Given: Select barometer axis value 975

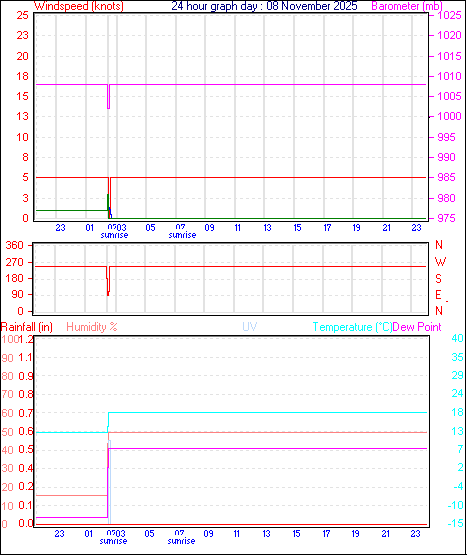Looking at the screenshot, I should click(446, 218).
